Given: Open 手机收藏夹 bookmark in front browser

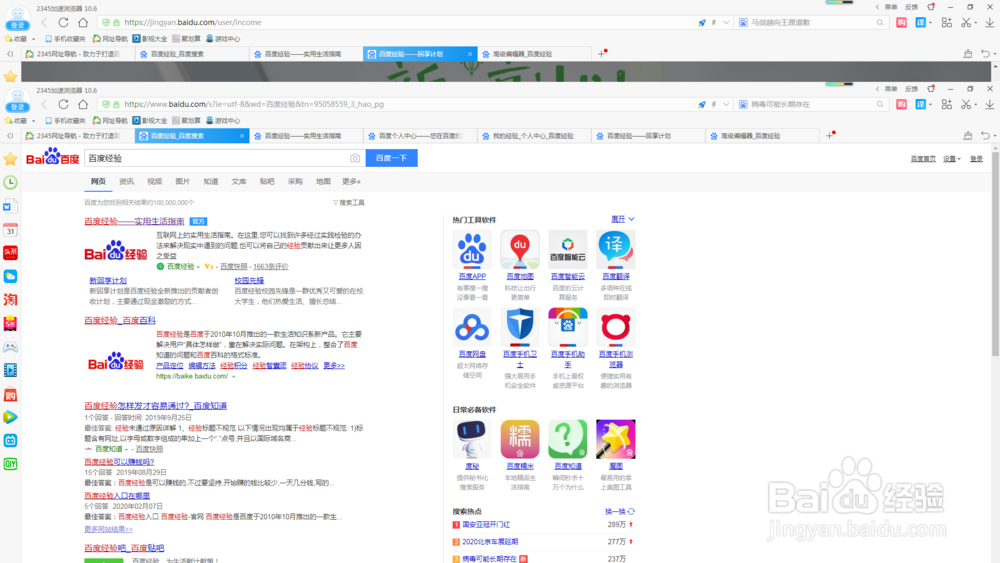Looking at the screenshot, I should point(65,121).
